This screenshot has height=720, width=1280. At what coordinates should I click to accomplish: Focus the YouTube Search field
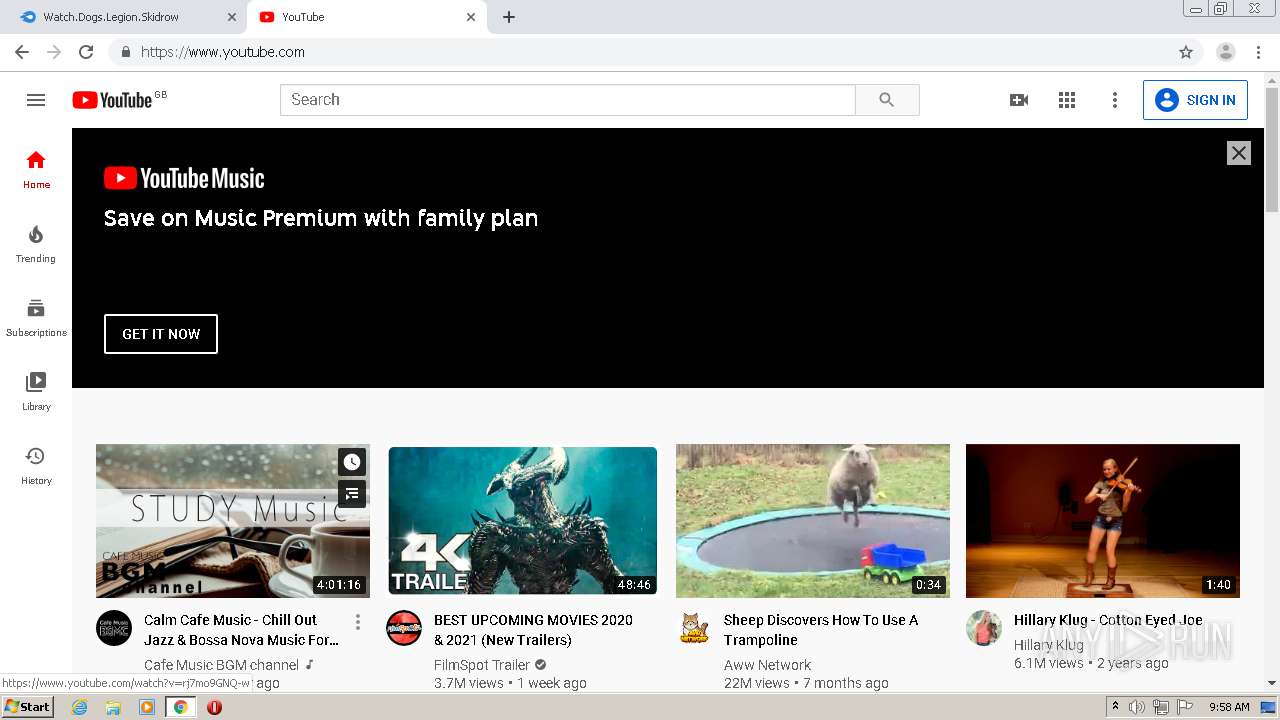(568, 100)
